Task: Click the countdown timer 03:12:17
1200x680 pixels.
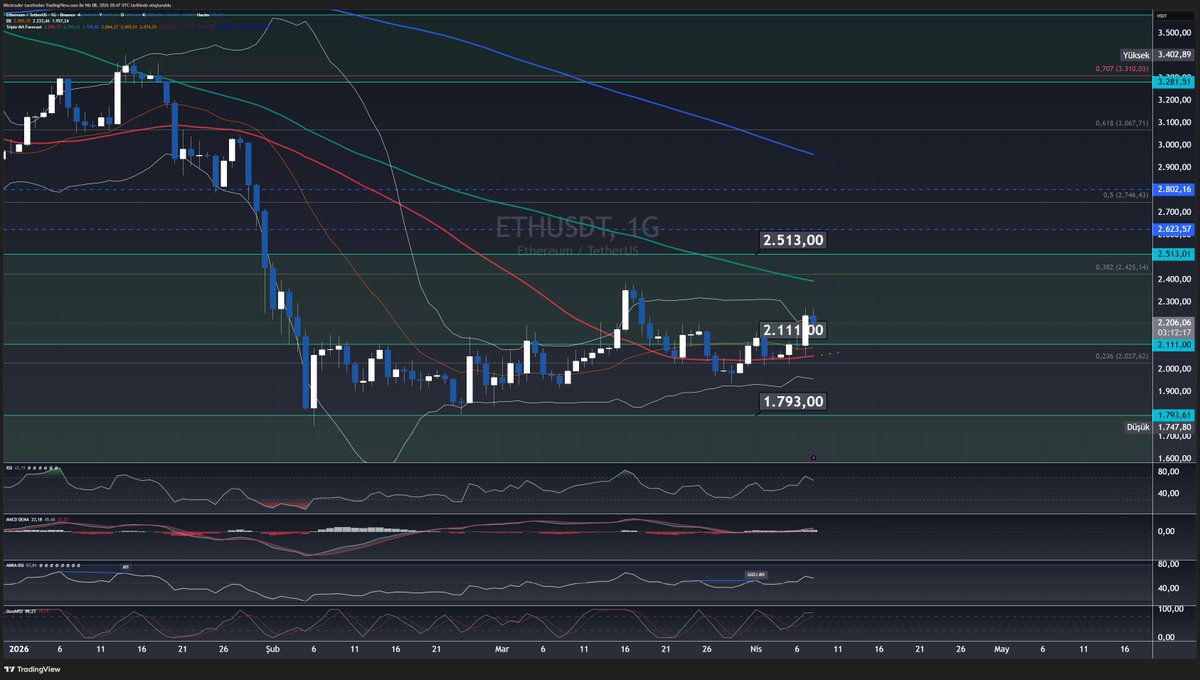Action: pyautogui.click(x=1172, y=333)
